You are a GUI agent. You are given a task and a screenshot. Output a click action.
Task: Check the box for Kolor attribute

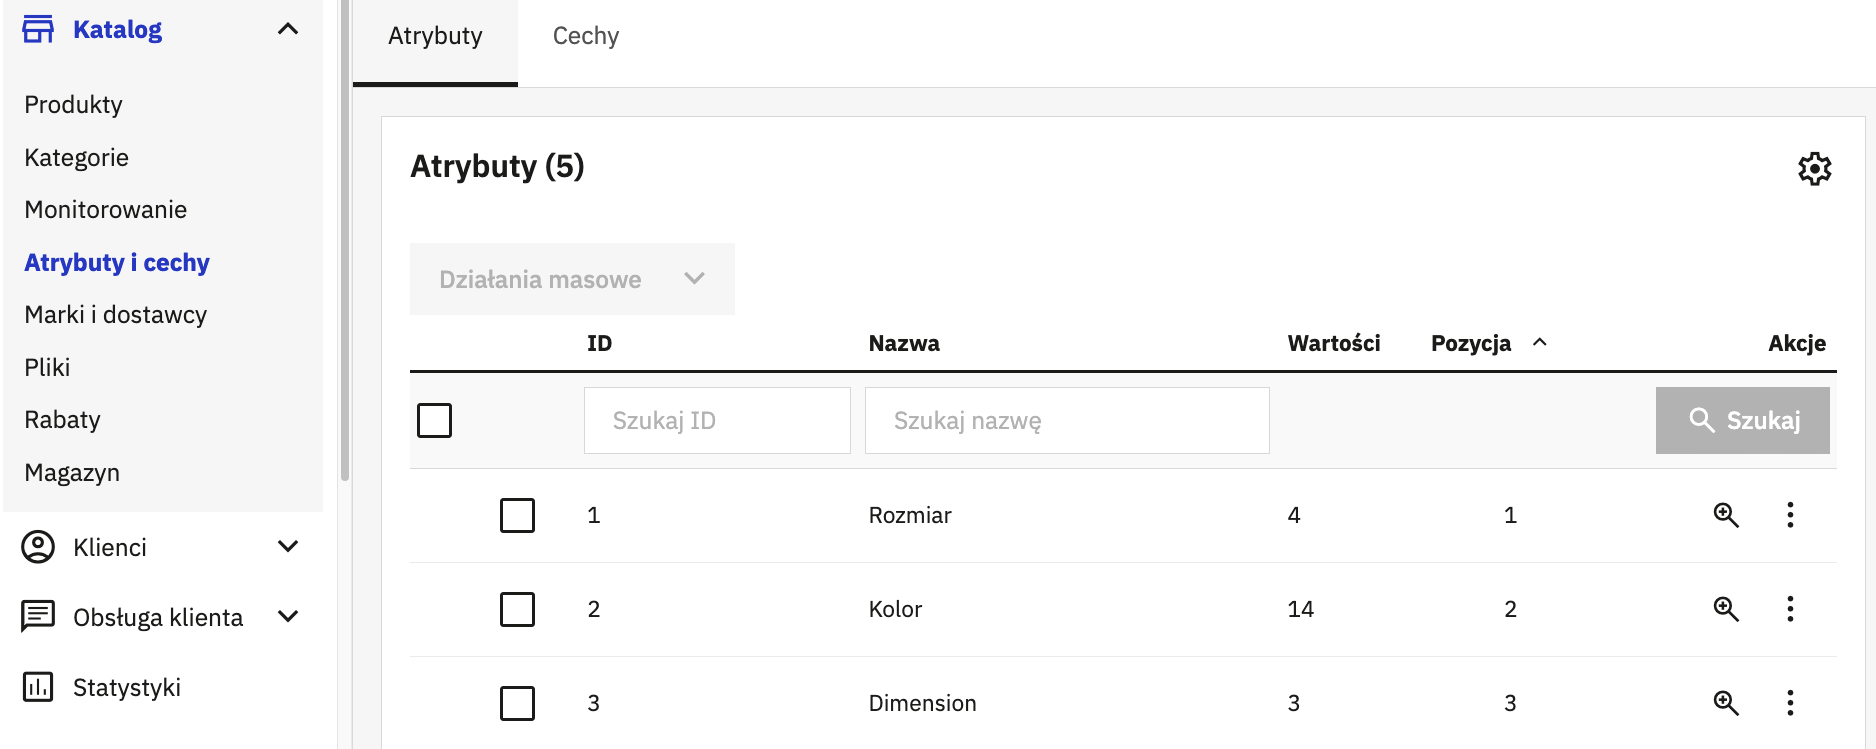click(x=517, y=609)
